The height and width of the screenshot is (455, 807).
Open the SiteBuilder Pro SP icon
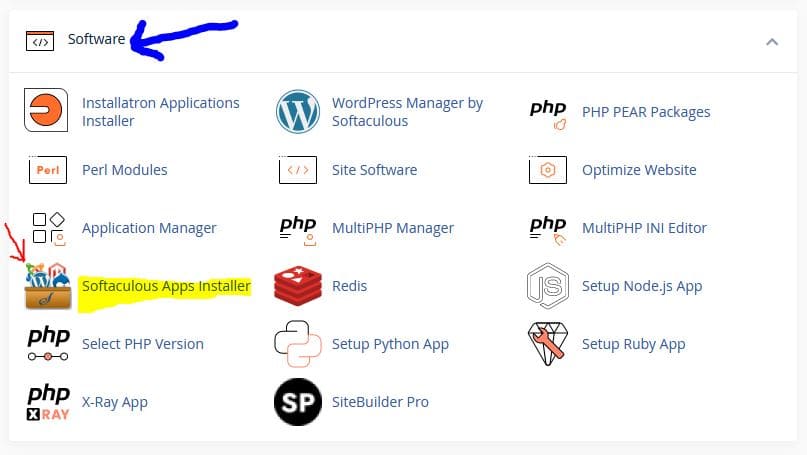[x=298, y=402]
